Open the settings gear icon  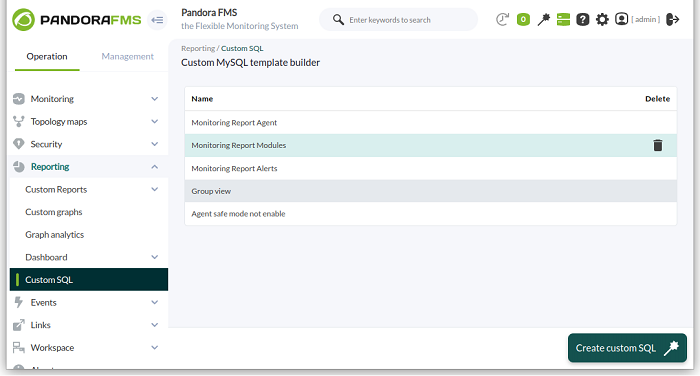(602, 19)
